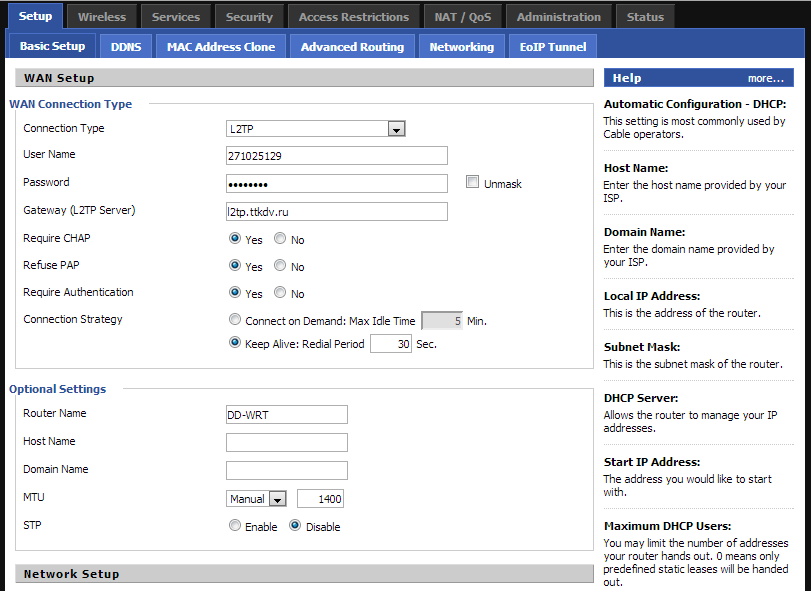Go to the NAT / QoS tab
811x591 pixels.
(x=463, y=16)
